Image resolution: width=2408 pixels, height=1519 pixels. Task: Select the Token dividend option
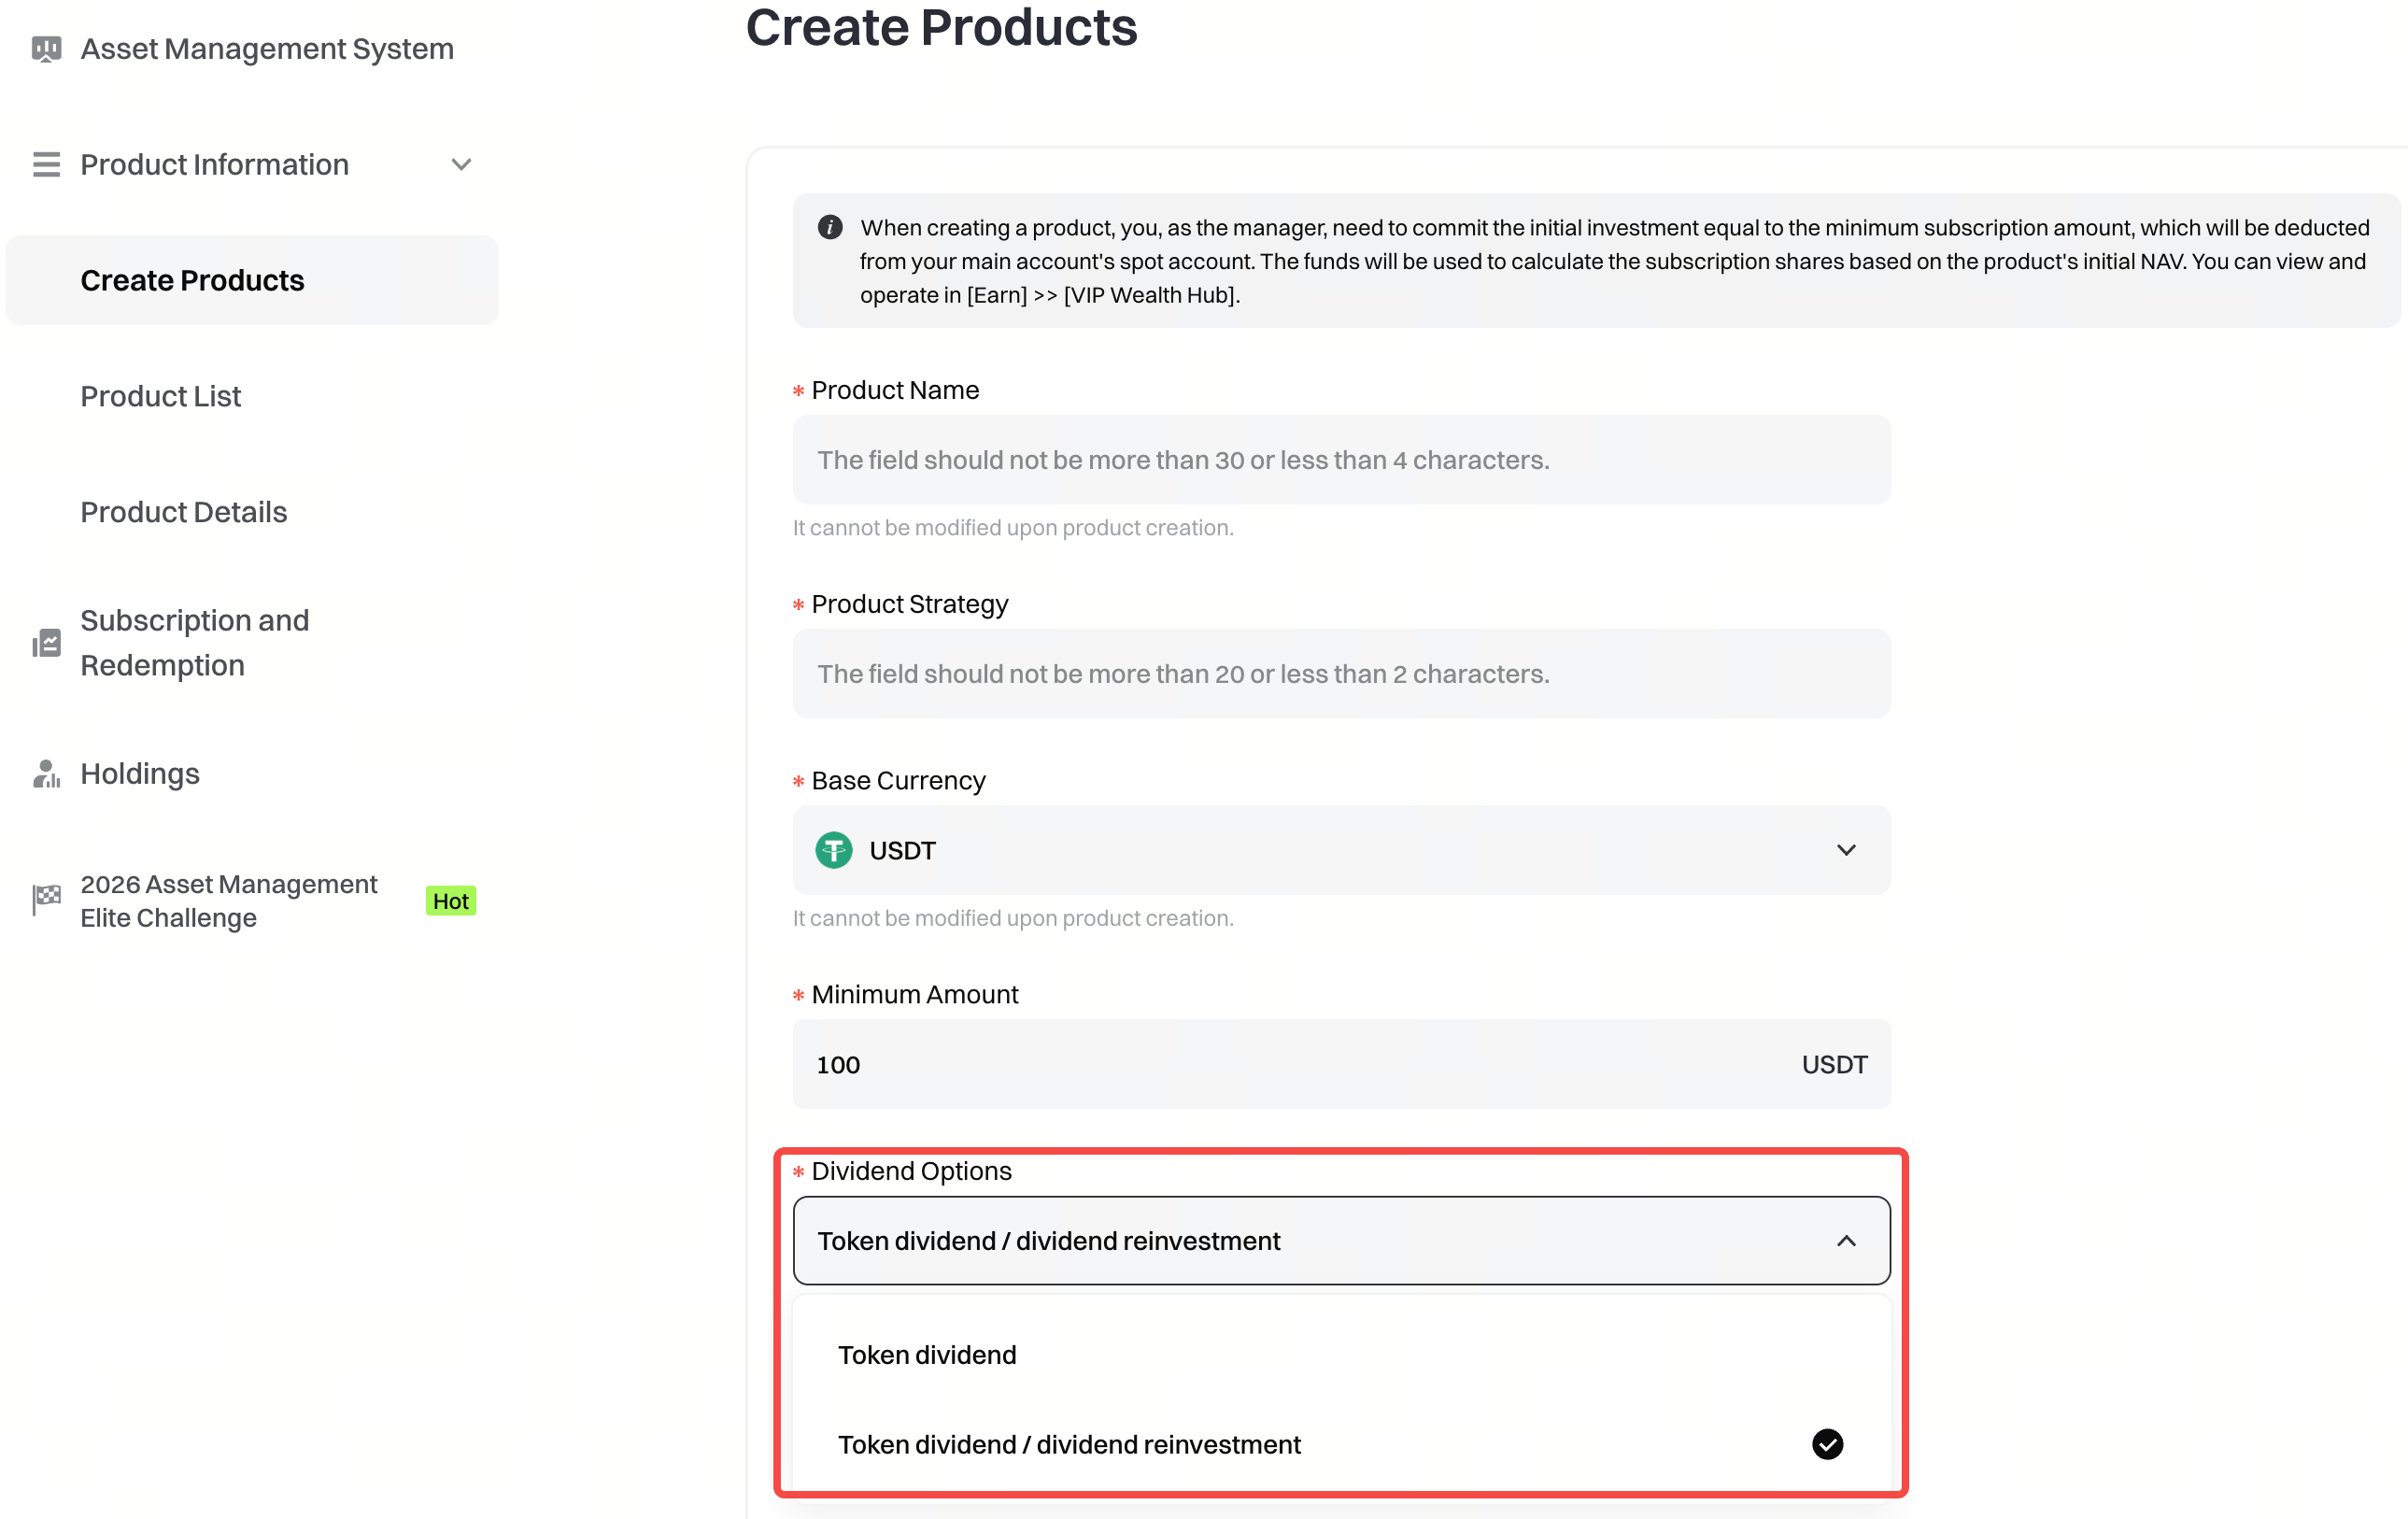(927, 1355)
